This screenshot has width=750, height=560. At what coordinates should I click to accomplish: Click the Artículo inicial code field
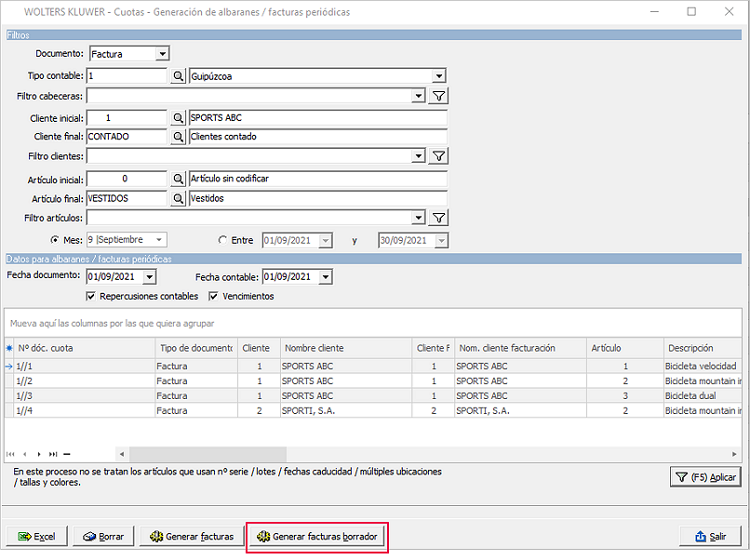[x=127, y=179]
